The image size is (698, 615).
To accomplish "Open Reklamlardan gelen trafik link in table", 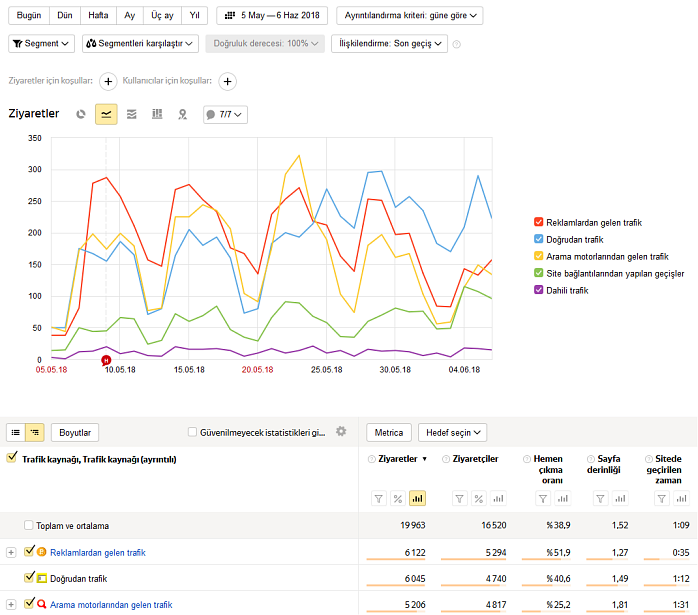I will pos(98,553).
